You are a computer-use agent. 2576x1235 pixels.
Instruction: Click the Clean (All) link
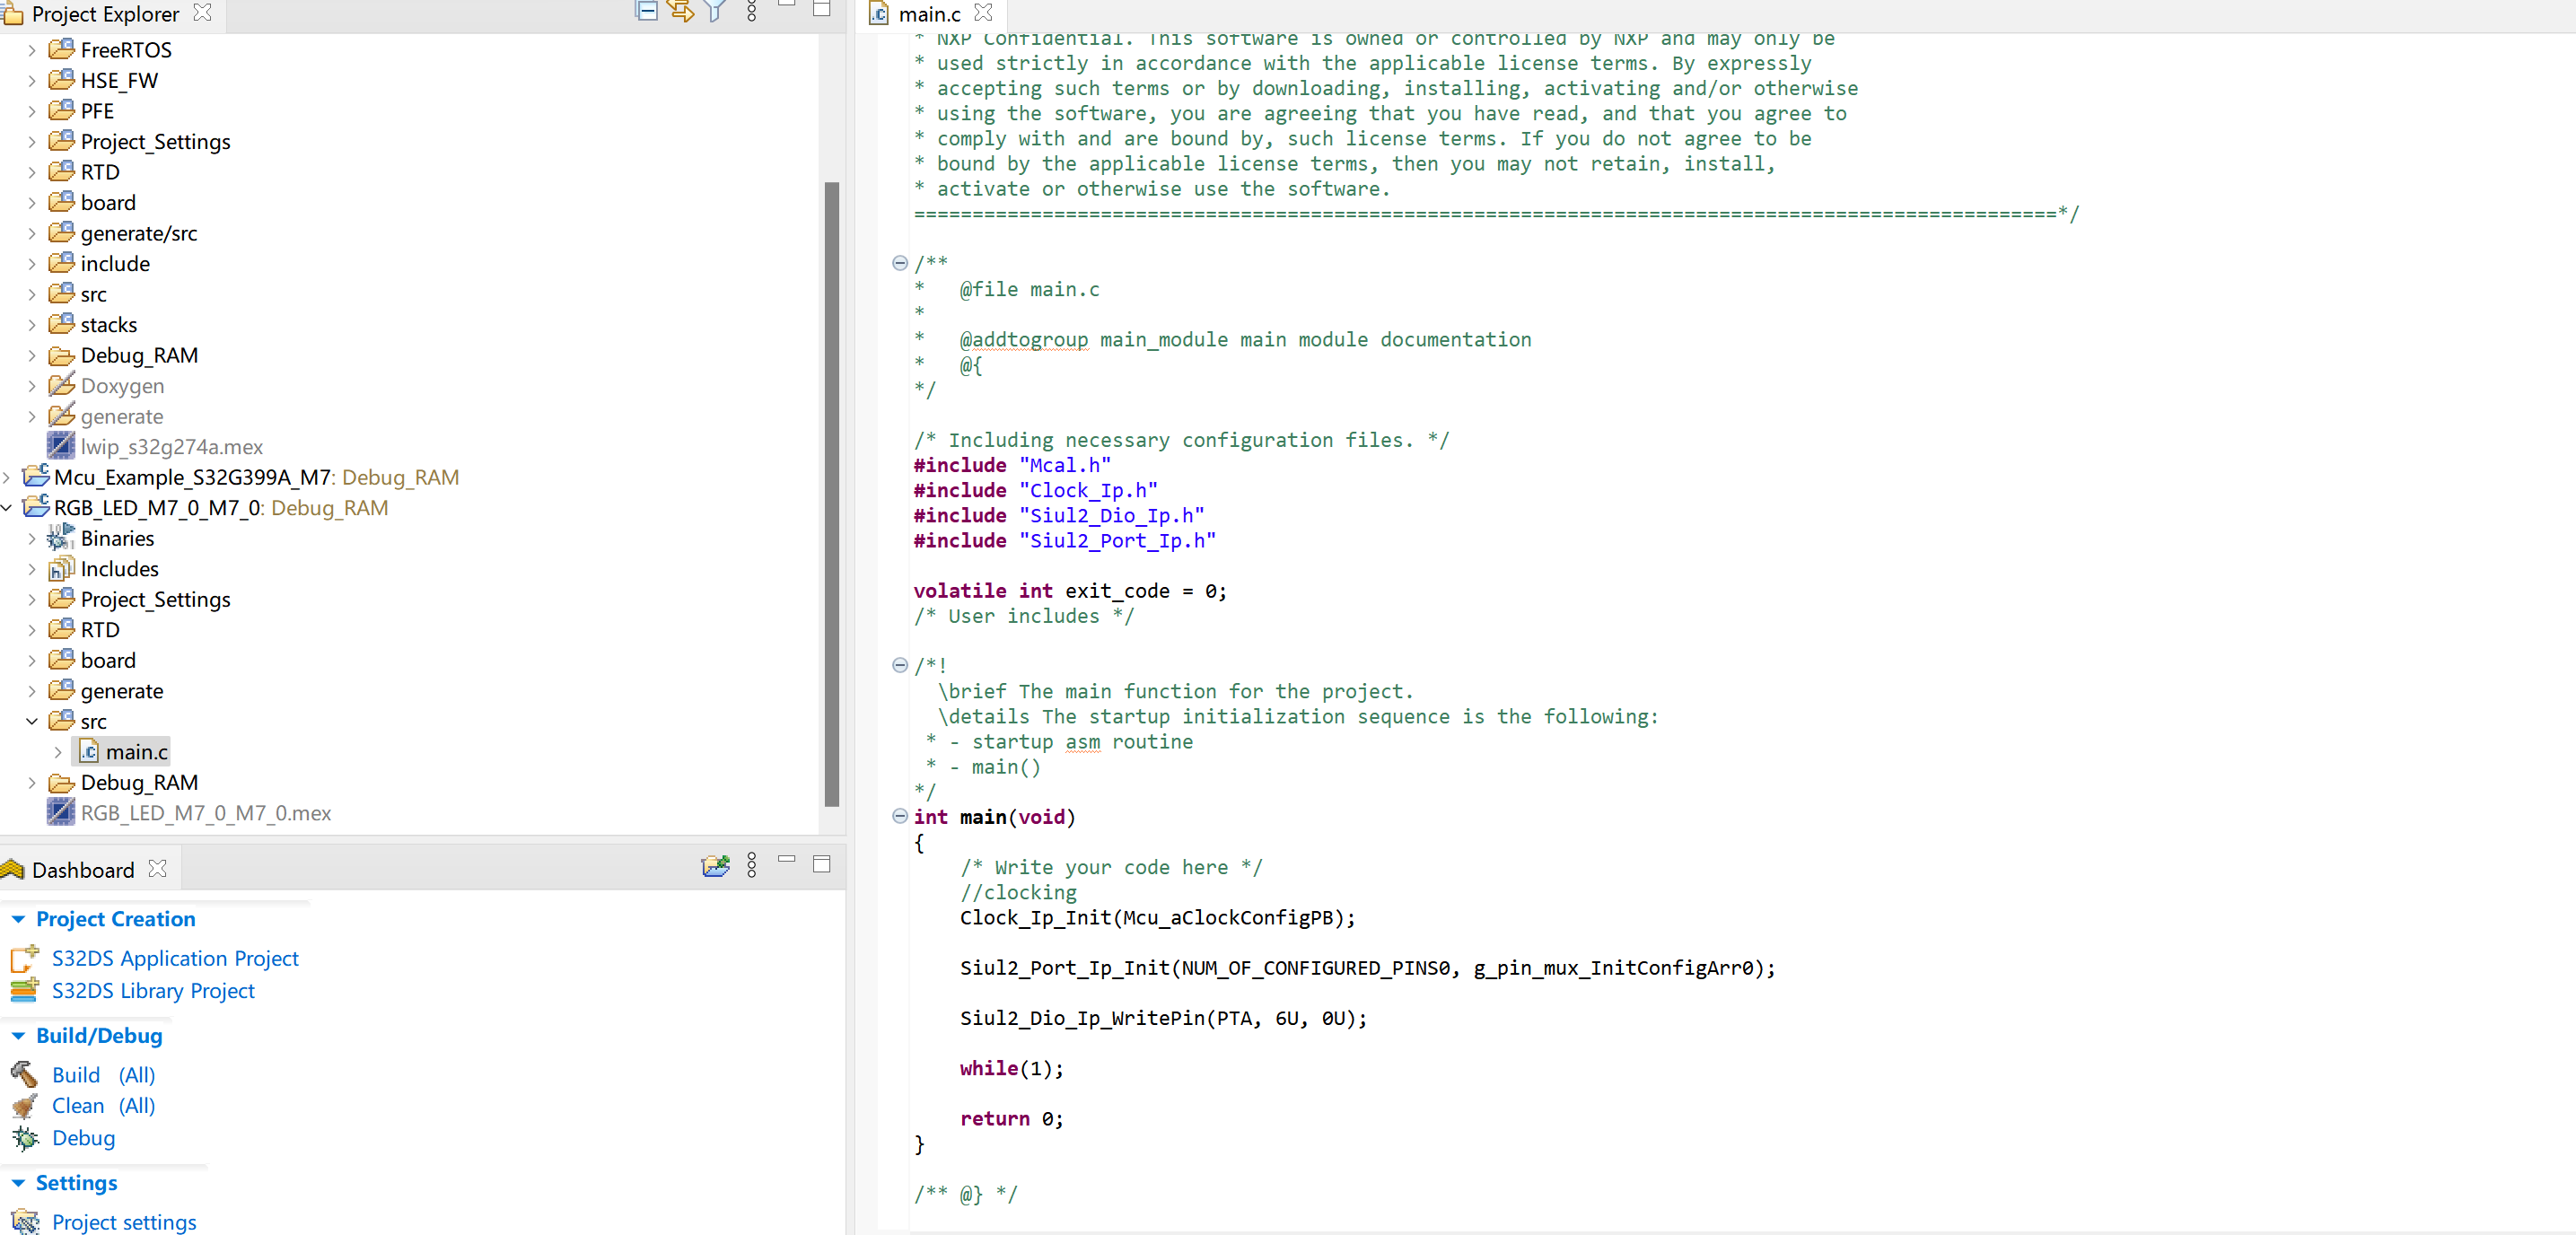tap(103, 1106)
